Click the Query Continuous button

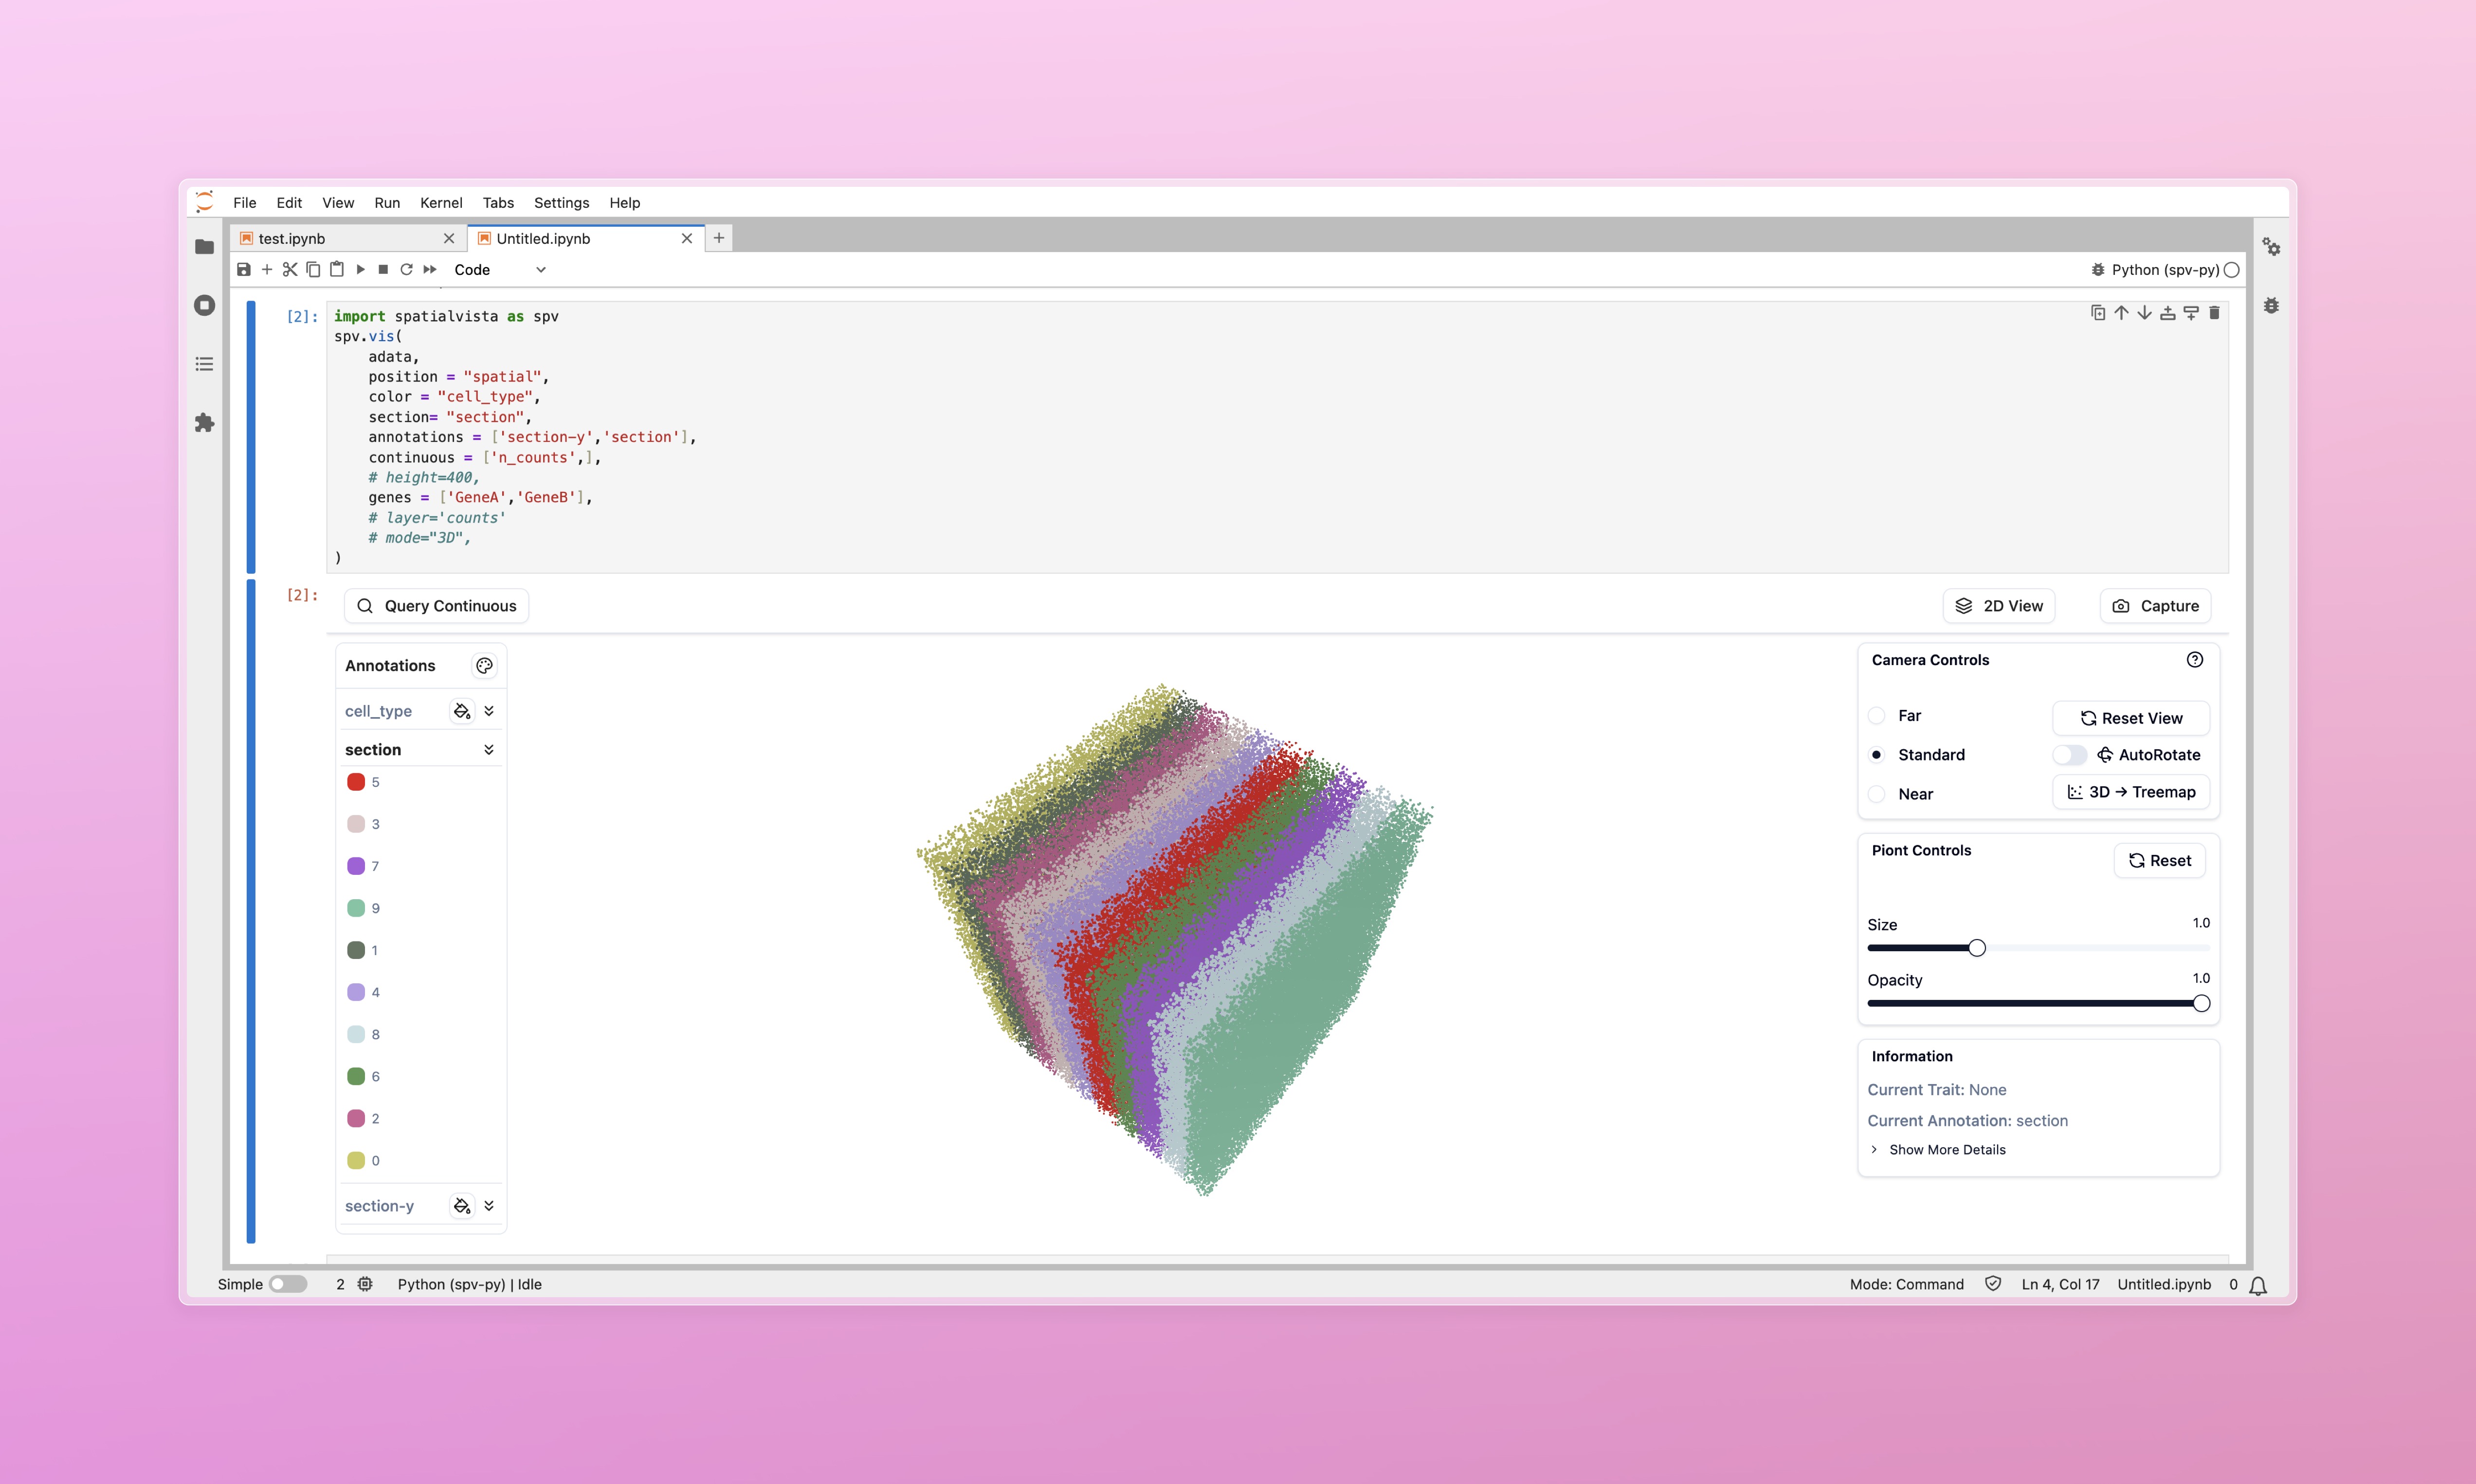point(437,606)
